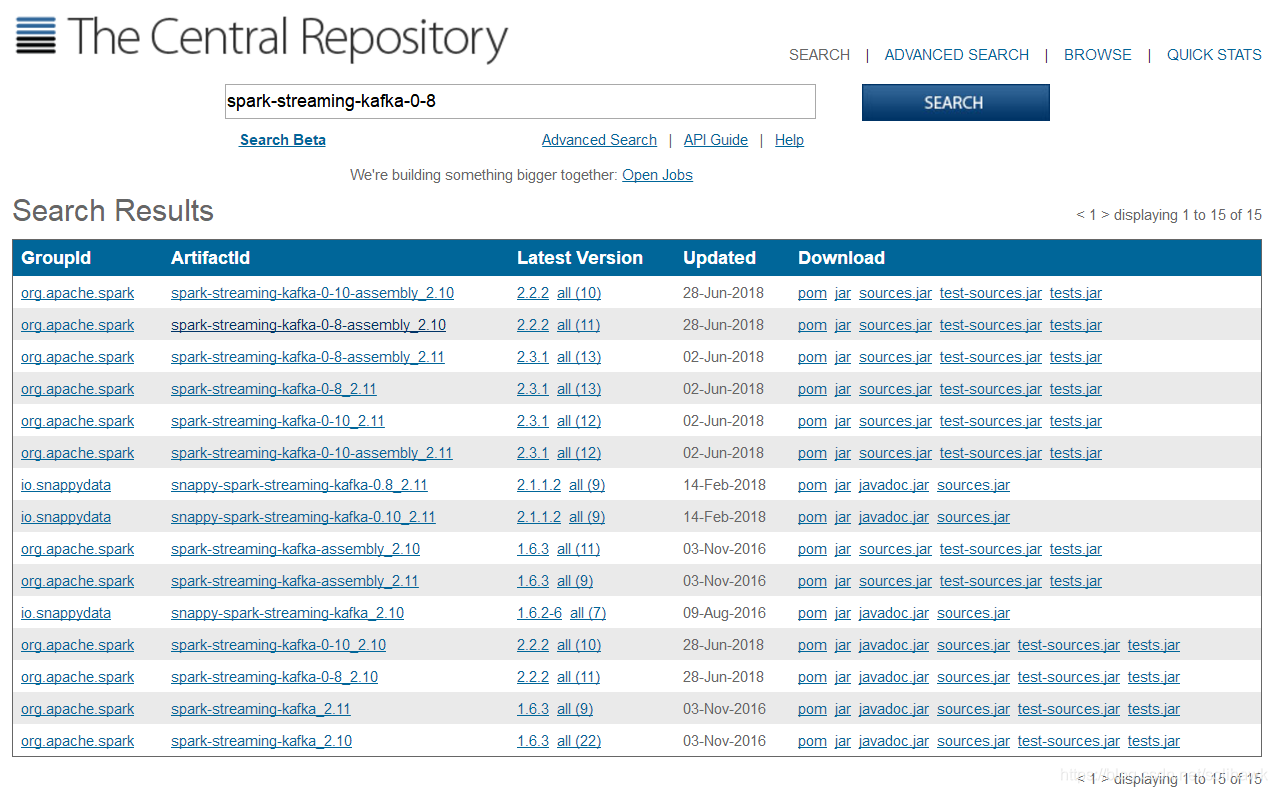Open Advanced Search link below search box

click(x=599, y=140)
